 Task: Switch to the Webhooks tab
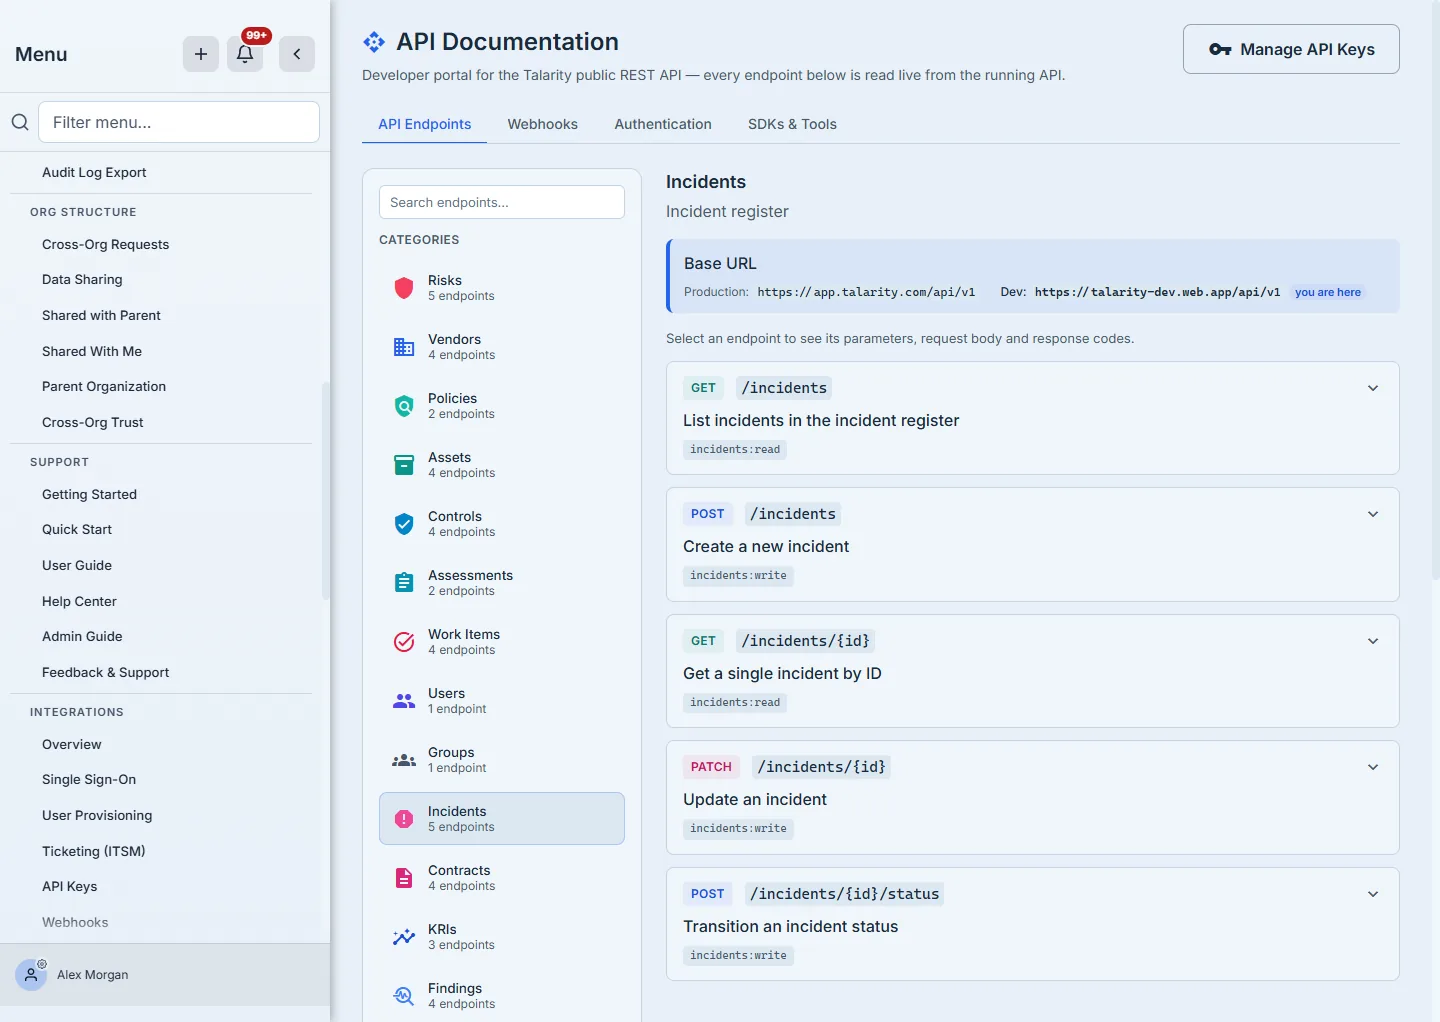[543, 124]
